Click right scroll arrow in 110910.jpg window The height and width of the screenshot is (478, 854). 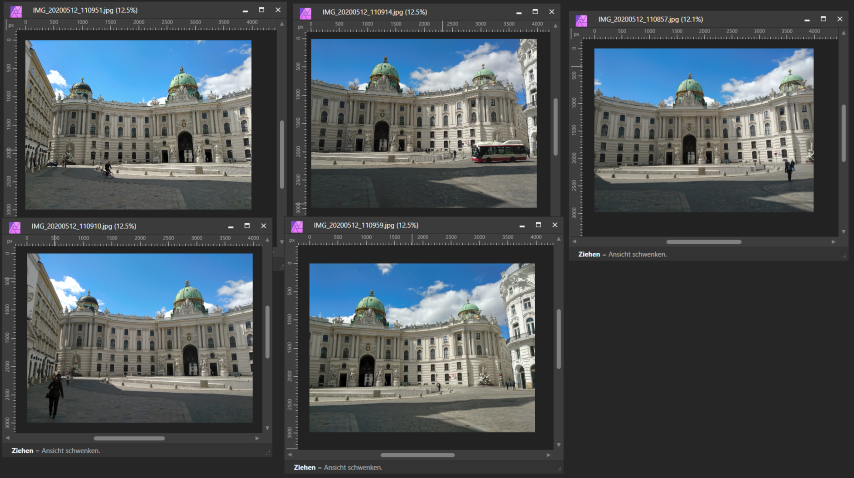click(257, 438)
